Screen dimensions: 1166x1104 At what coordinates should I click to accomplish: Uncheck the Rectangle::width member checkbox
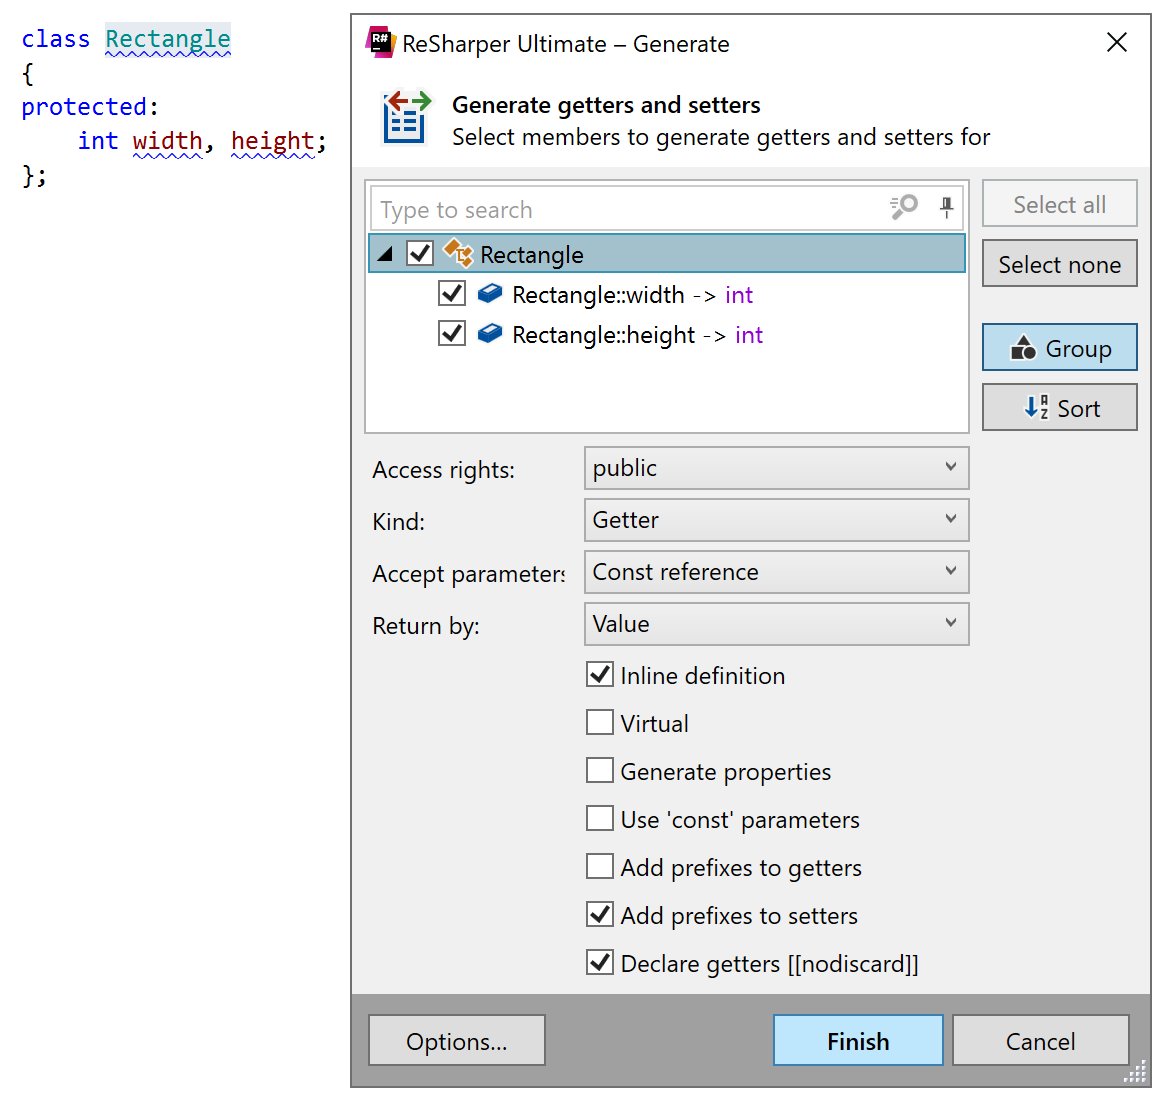(x=451, y=293)
